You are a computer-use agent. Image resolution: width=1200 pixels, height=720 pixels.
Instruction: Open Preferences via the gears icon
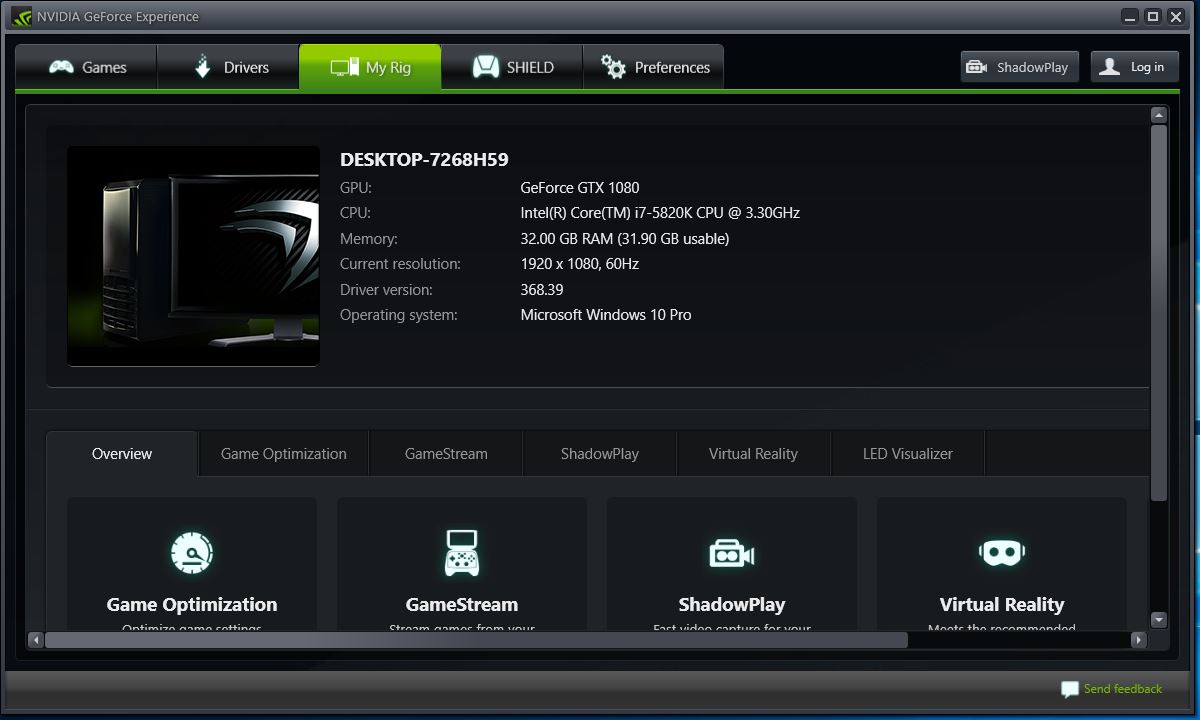click(x=614, y=66)
